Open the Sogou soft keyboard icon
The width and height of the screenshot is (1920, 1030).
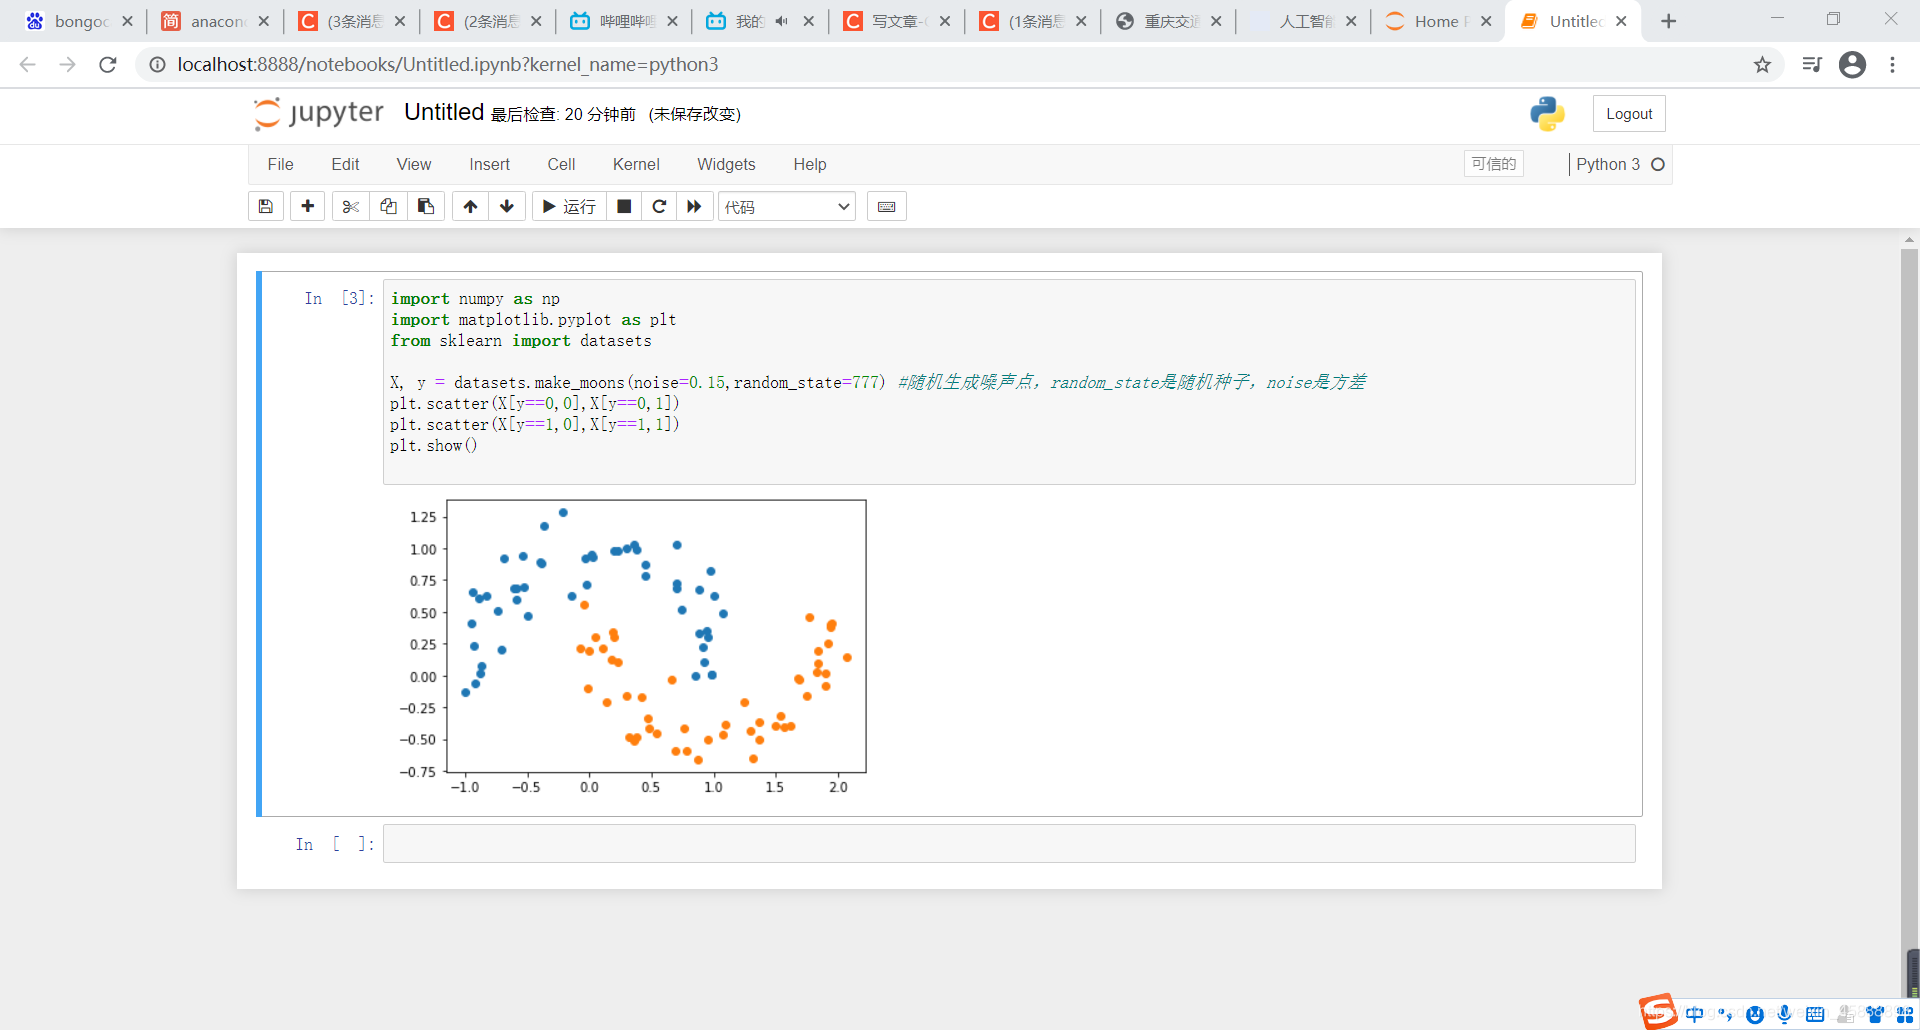point(1815,1014)
